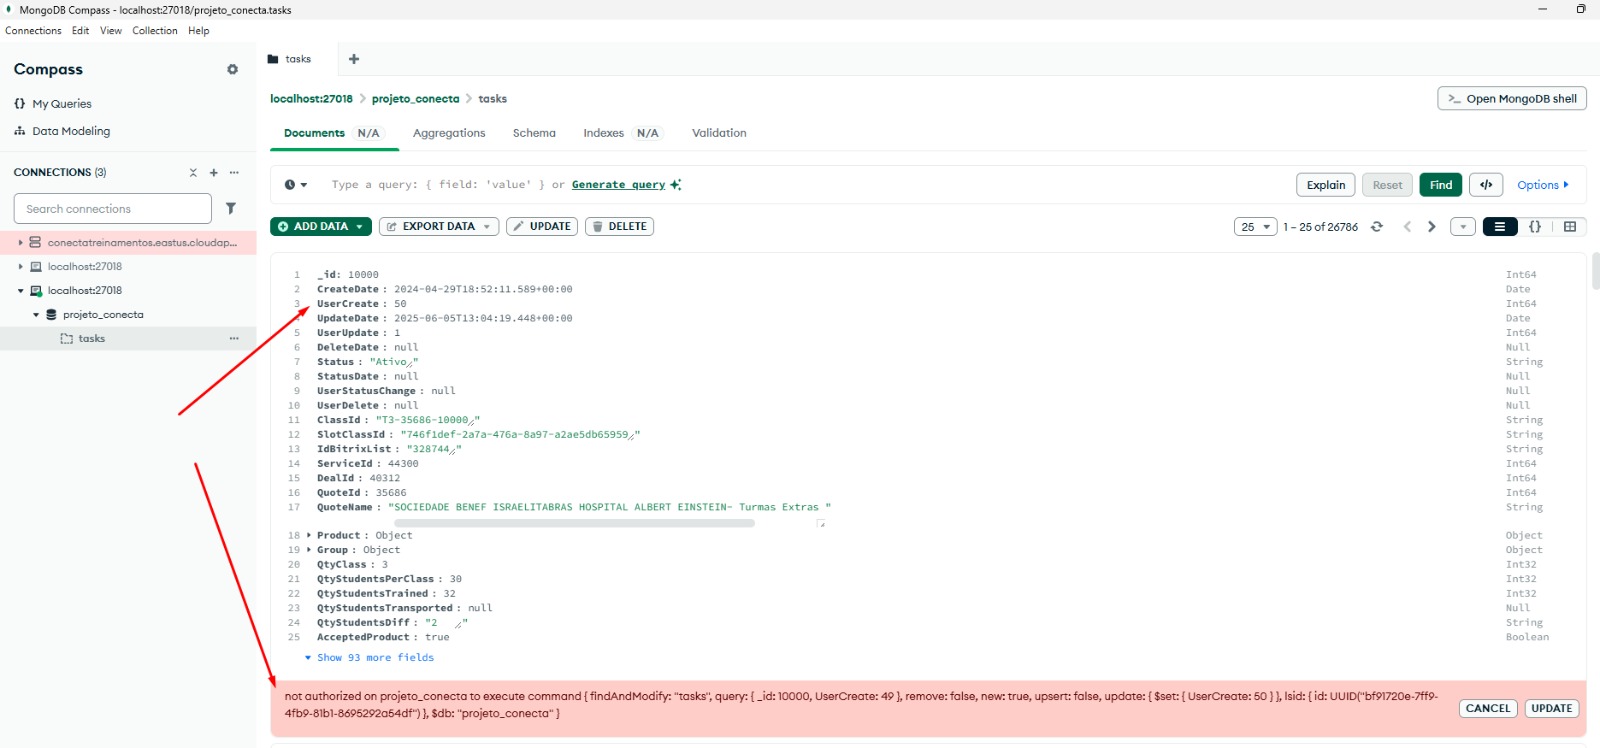Refresh the documents list

(1377, 227)
